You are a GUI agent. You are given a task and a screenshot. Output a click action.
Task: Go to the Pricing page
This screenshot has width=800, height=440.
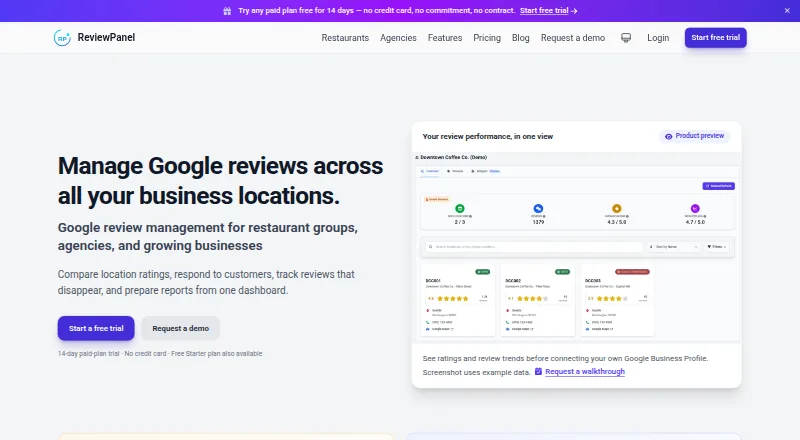click(487, 38)
